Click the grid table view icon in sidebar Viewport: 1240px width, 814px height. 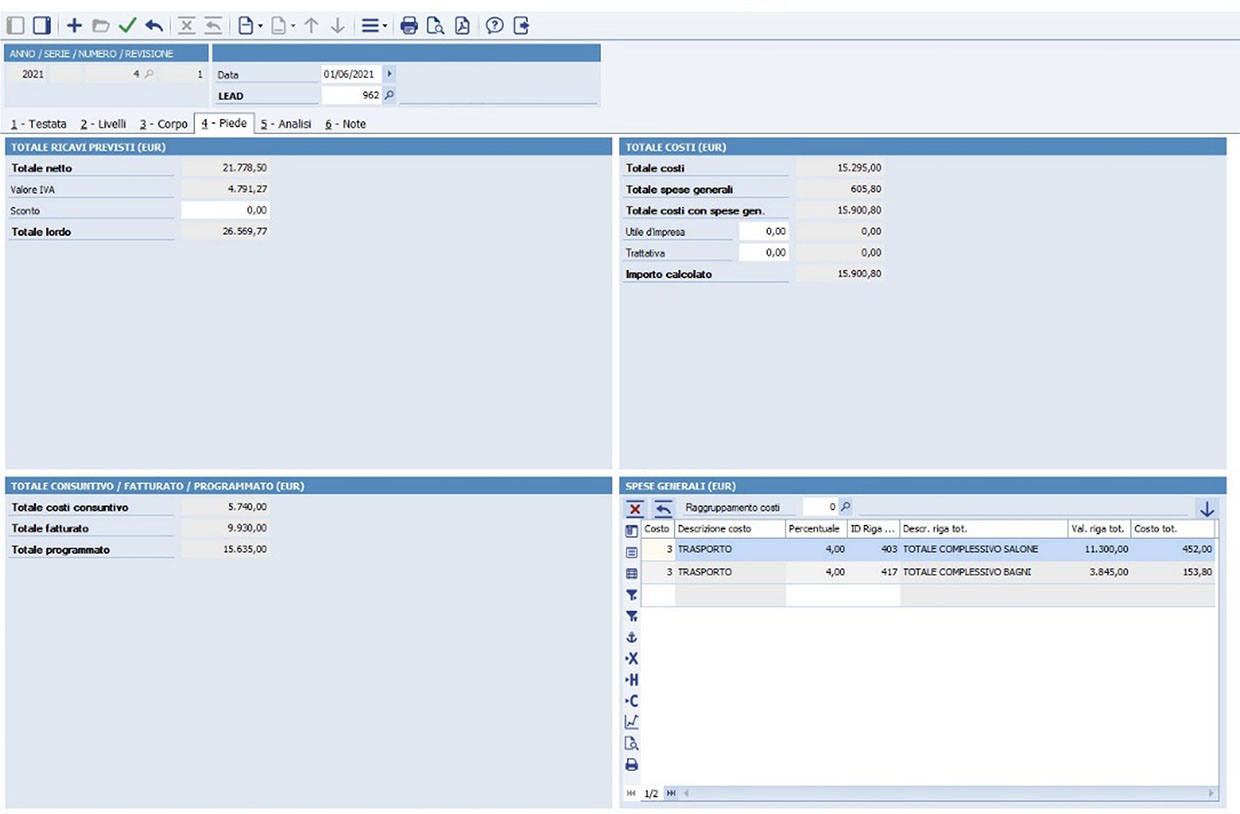click(631, 574)
